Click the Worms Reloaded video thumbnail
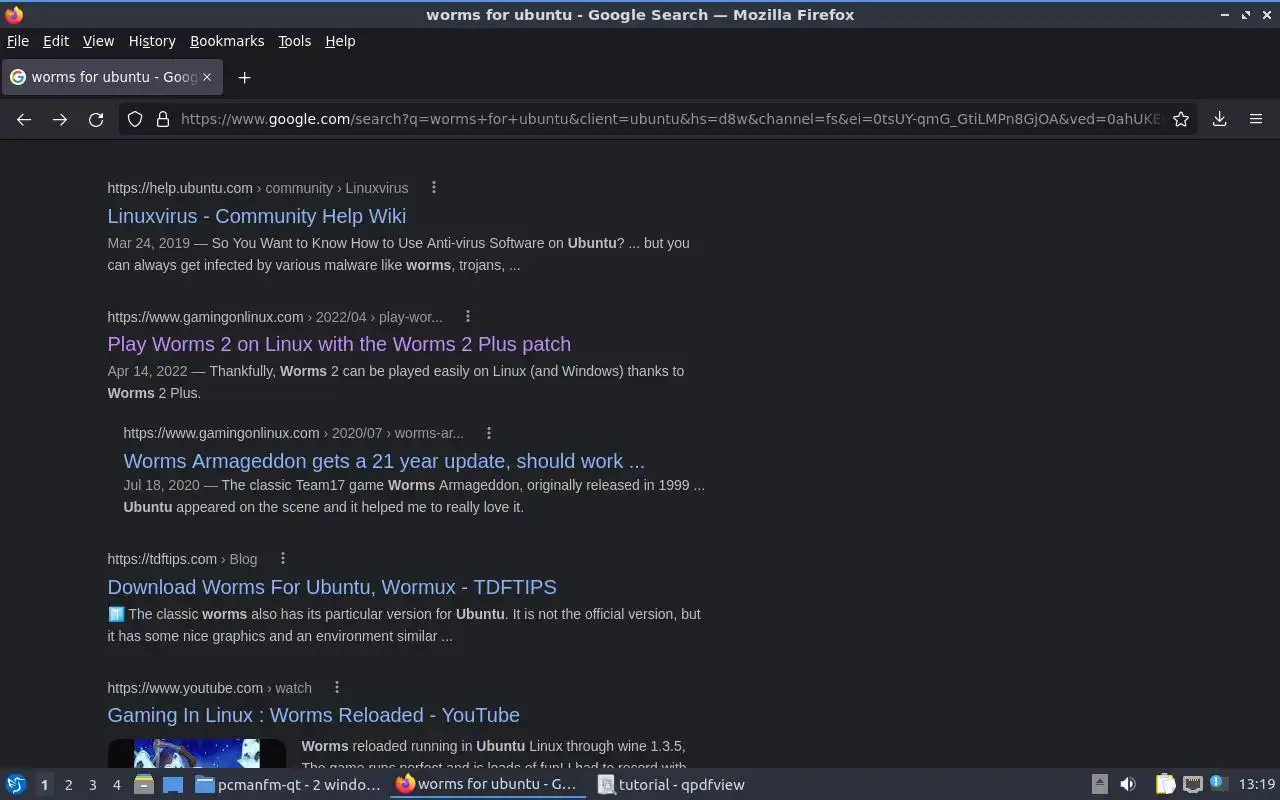This screenshot has height=800, width=1280. pos(197,753)
